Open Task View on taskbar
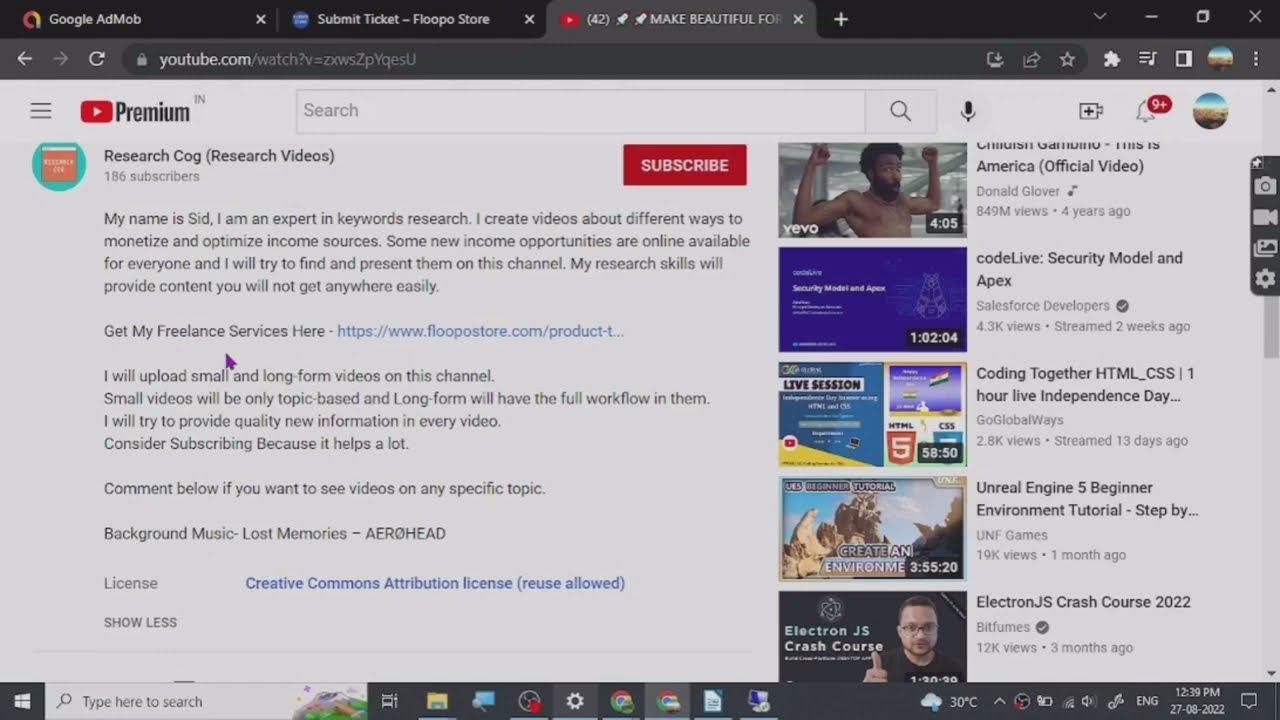1280x720 pixels. click(390, 701)
